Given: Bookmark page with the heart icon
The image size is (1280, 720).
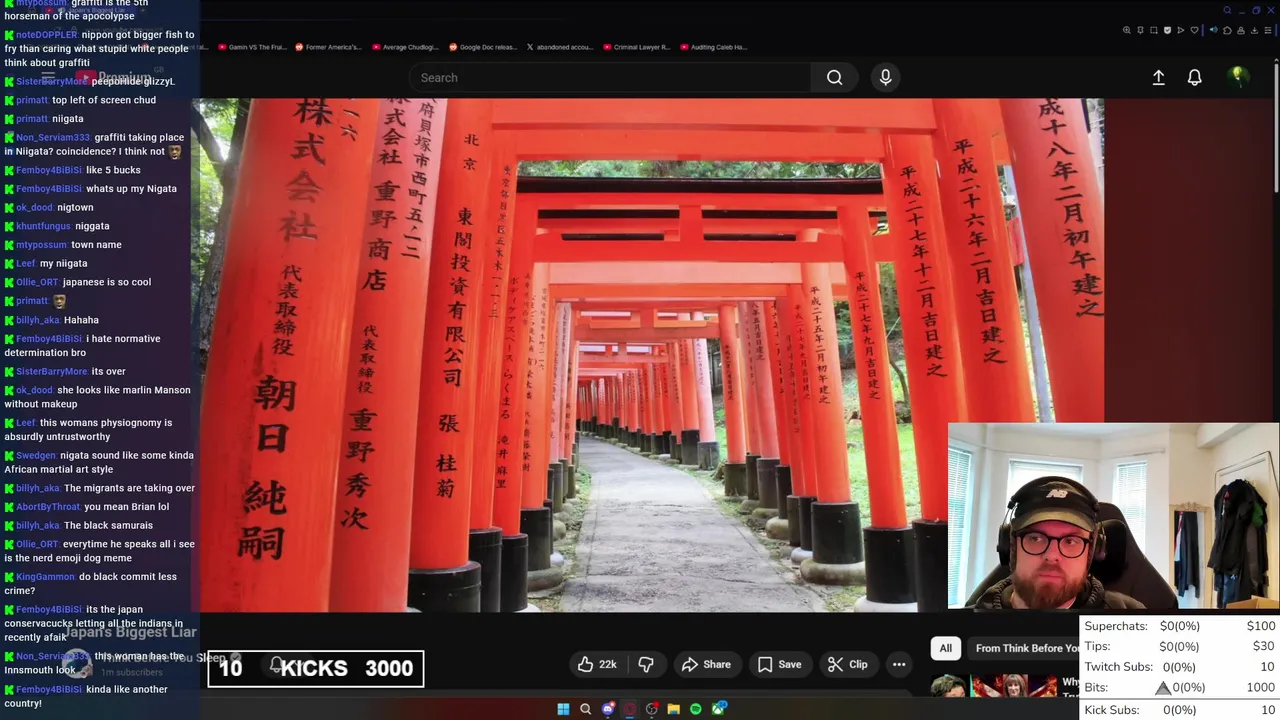Looking at the screenshot, I should [x=1194, y=30].
